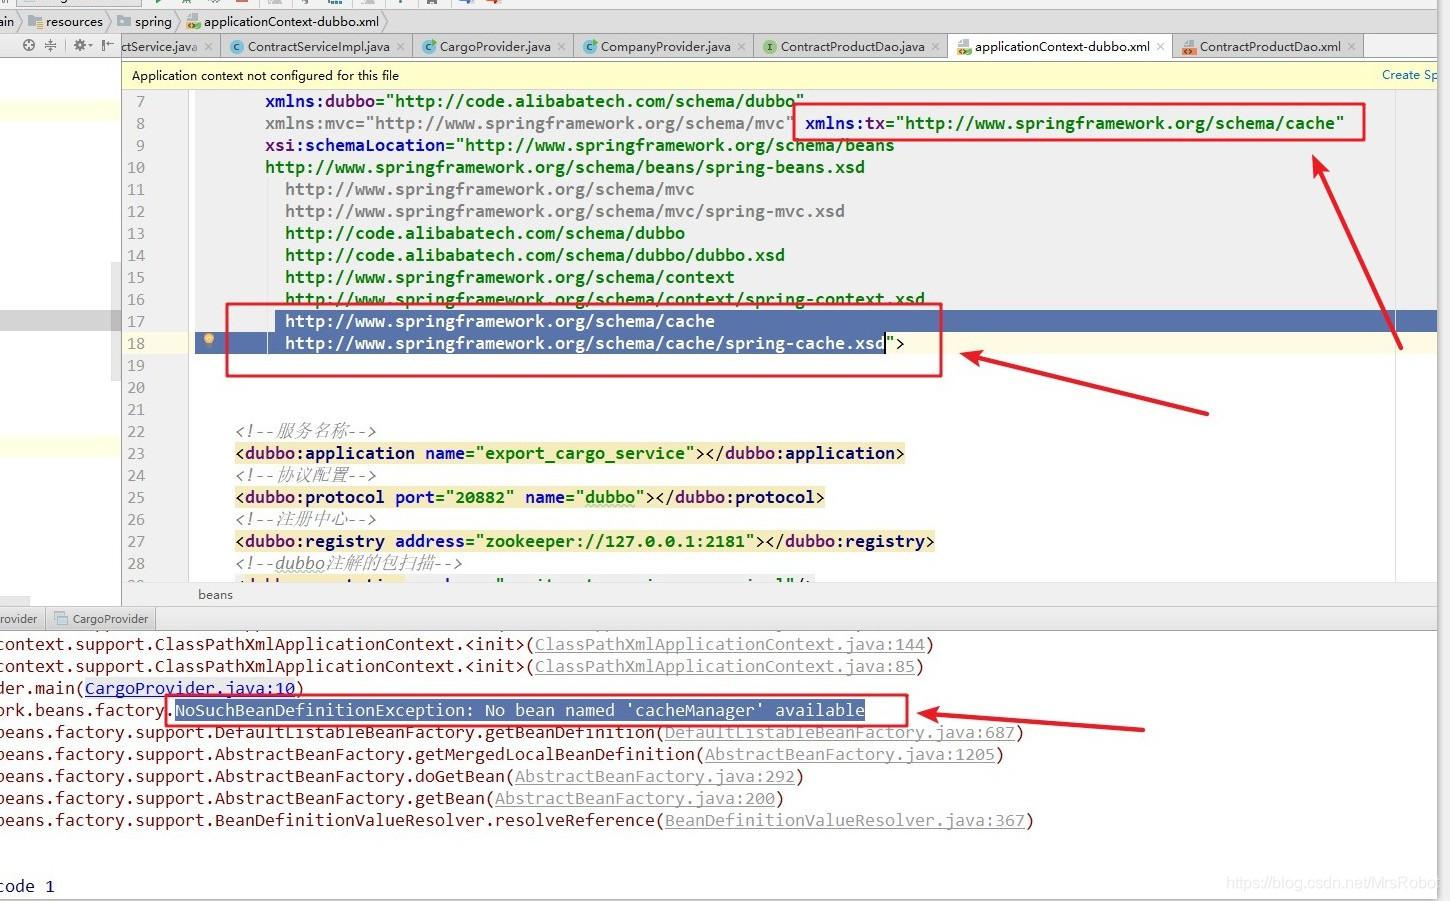This screenshot has height=901, width=1450.
Task: Close the CompanyProvider.java tab
Action: (742, 47)
